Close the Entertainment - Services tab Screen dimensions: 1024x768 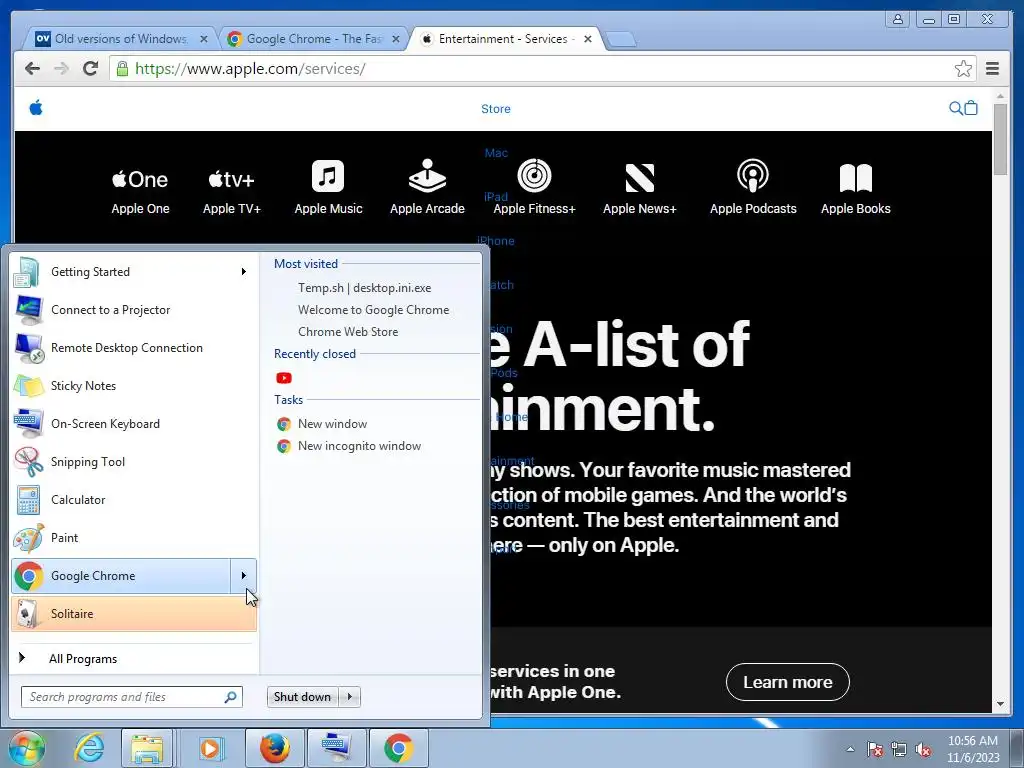[588, 39]
